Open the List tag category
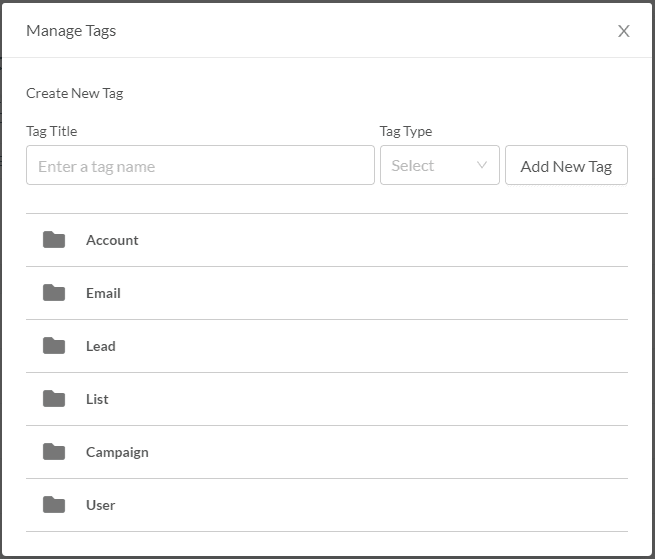Viewport: 655px width, 559px height. 97,399
